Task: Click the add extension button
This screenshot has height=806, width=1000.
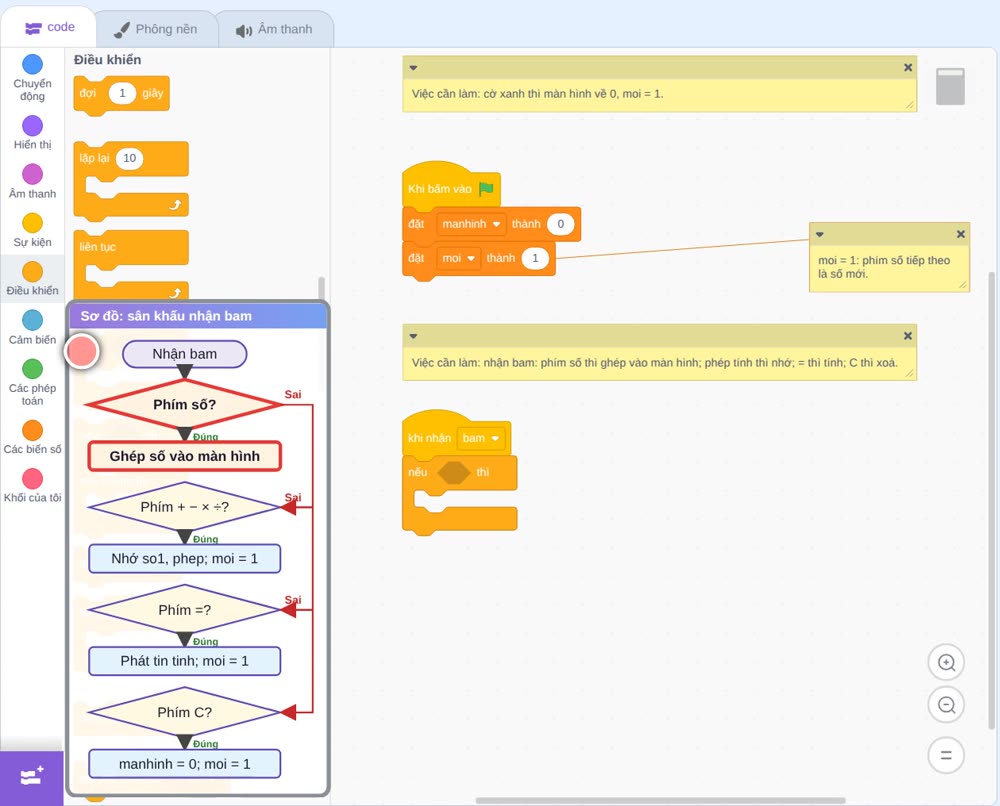Action: (32, 777)
